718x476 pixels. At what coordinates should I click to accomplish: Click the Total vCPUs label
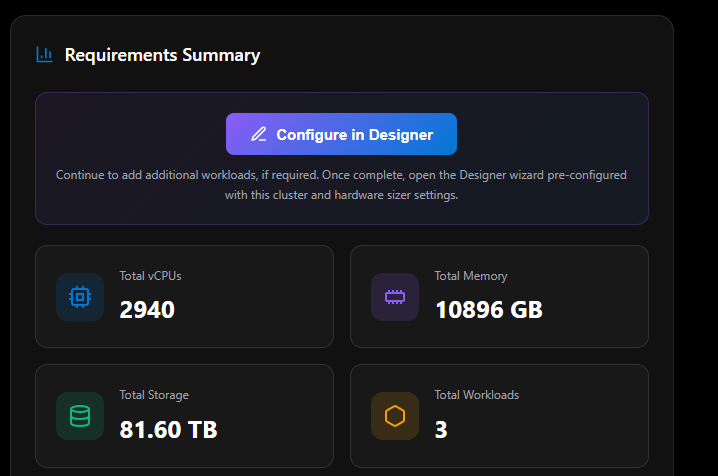(x=150, y=276)
